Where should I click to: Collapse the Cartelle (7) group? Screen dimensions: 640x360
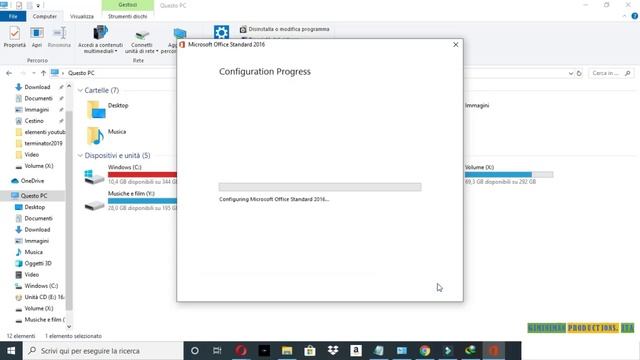[80, 90]
